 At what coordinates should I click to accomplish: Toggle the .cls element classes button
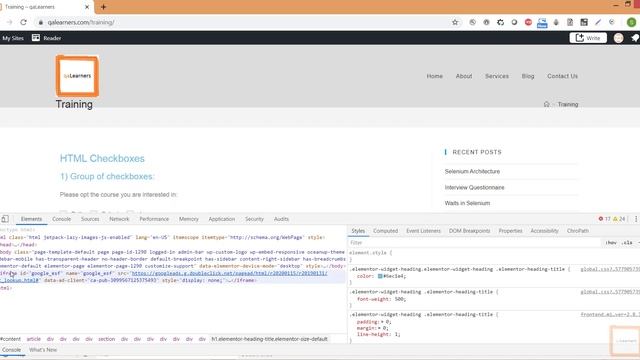coord(627,242)
